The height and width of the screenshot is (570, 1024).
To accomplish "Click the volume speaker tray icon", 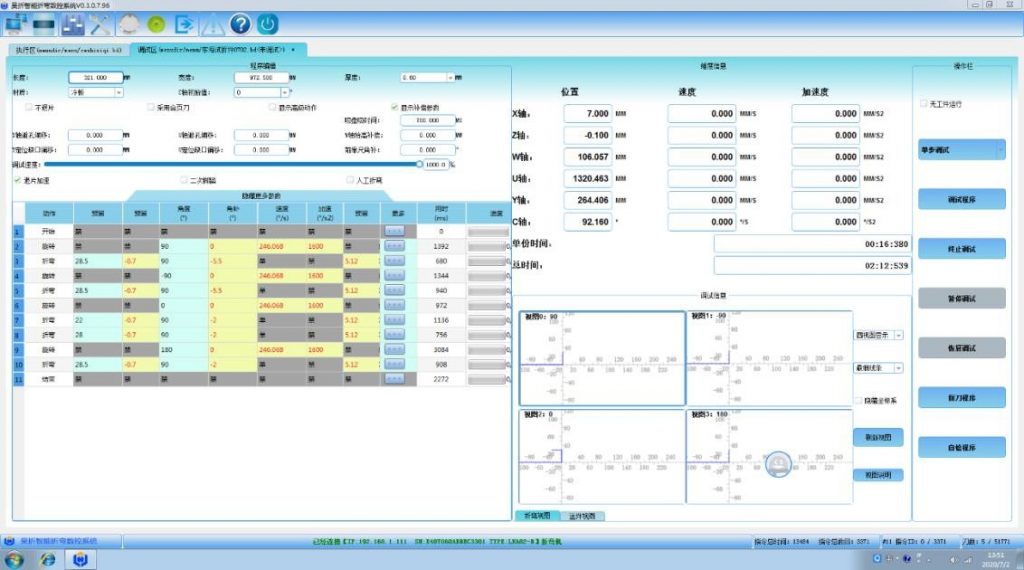I will (x=953, y=560).
